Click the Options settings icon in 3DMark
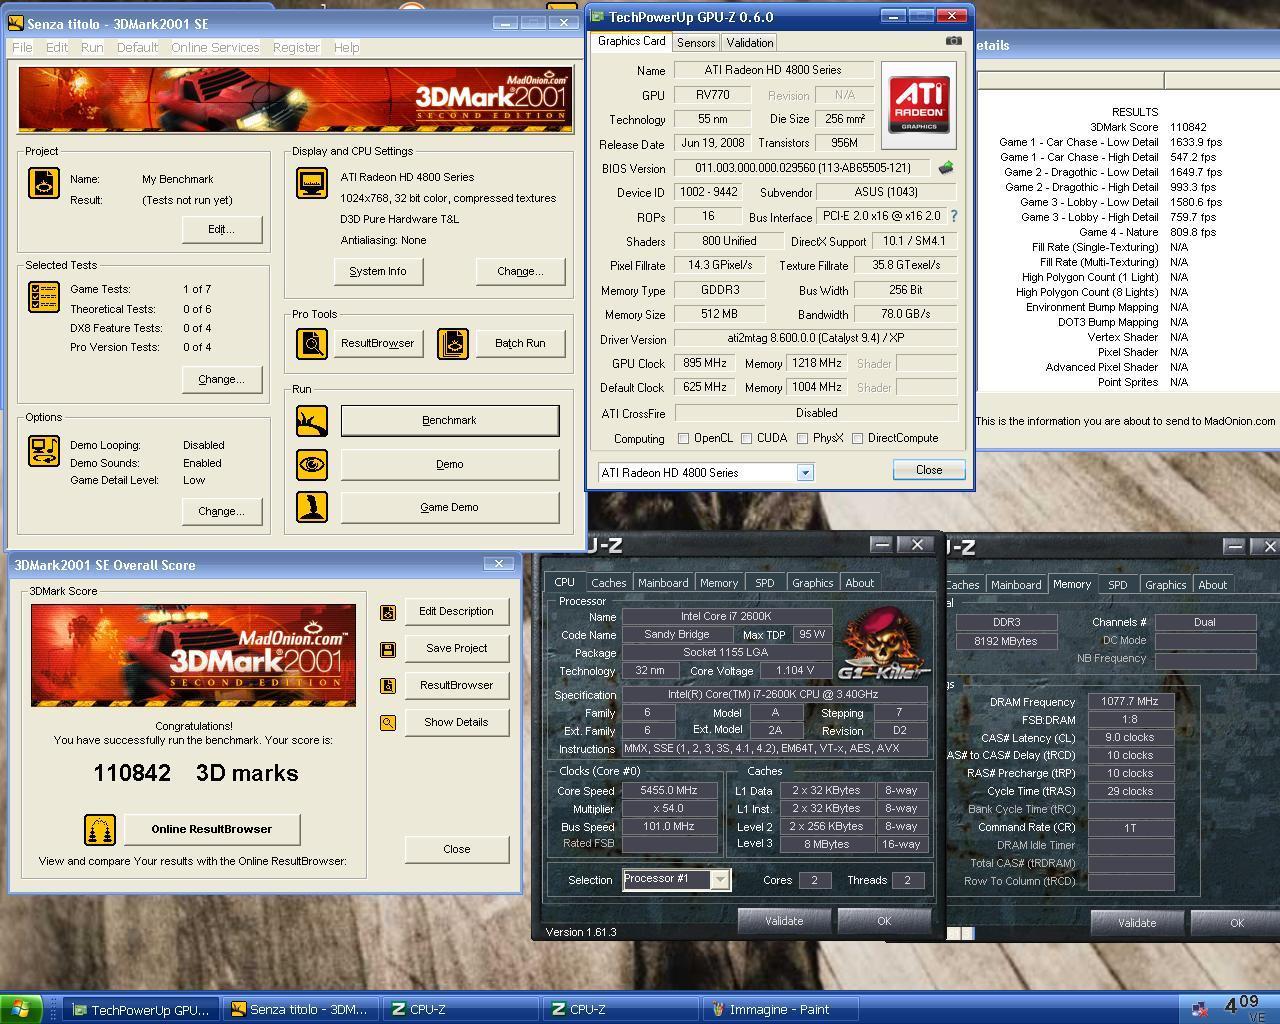This screenshot has height=1024, width=1280. coord(44,451)
